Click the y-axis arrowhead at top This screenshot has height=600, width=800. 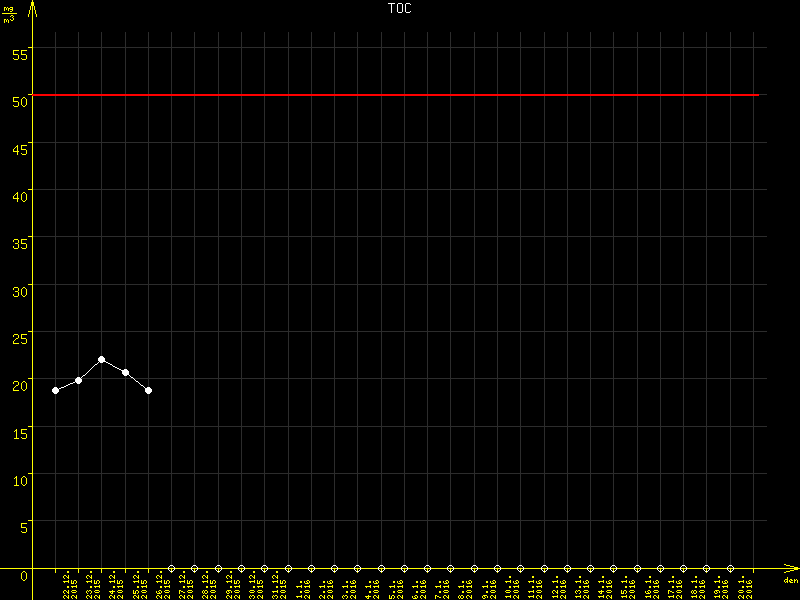click(x=33, y=8)
